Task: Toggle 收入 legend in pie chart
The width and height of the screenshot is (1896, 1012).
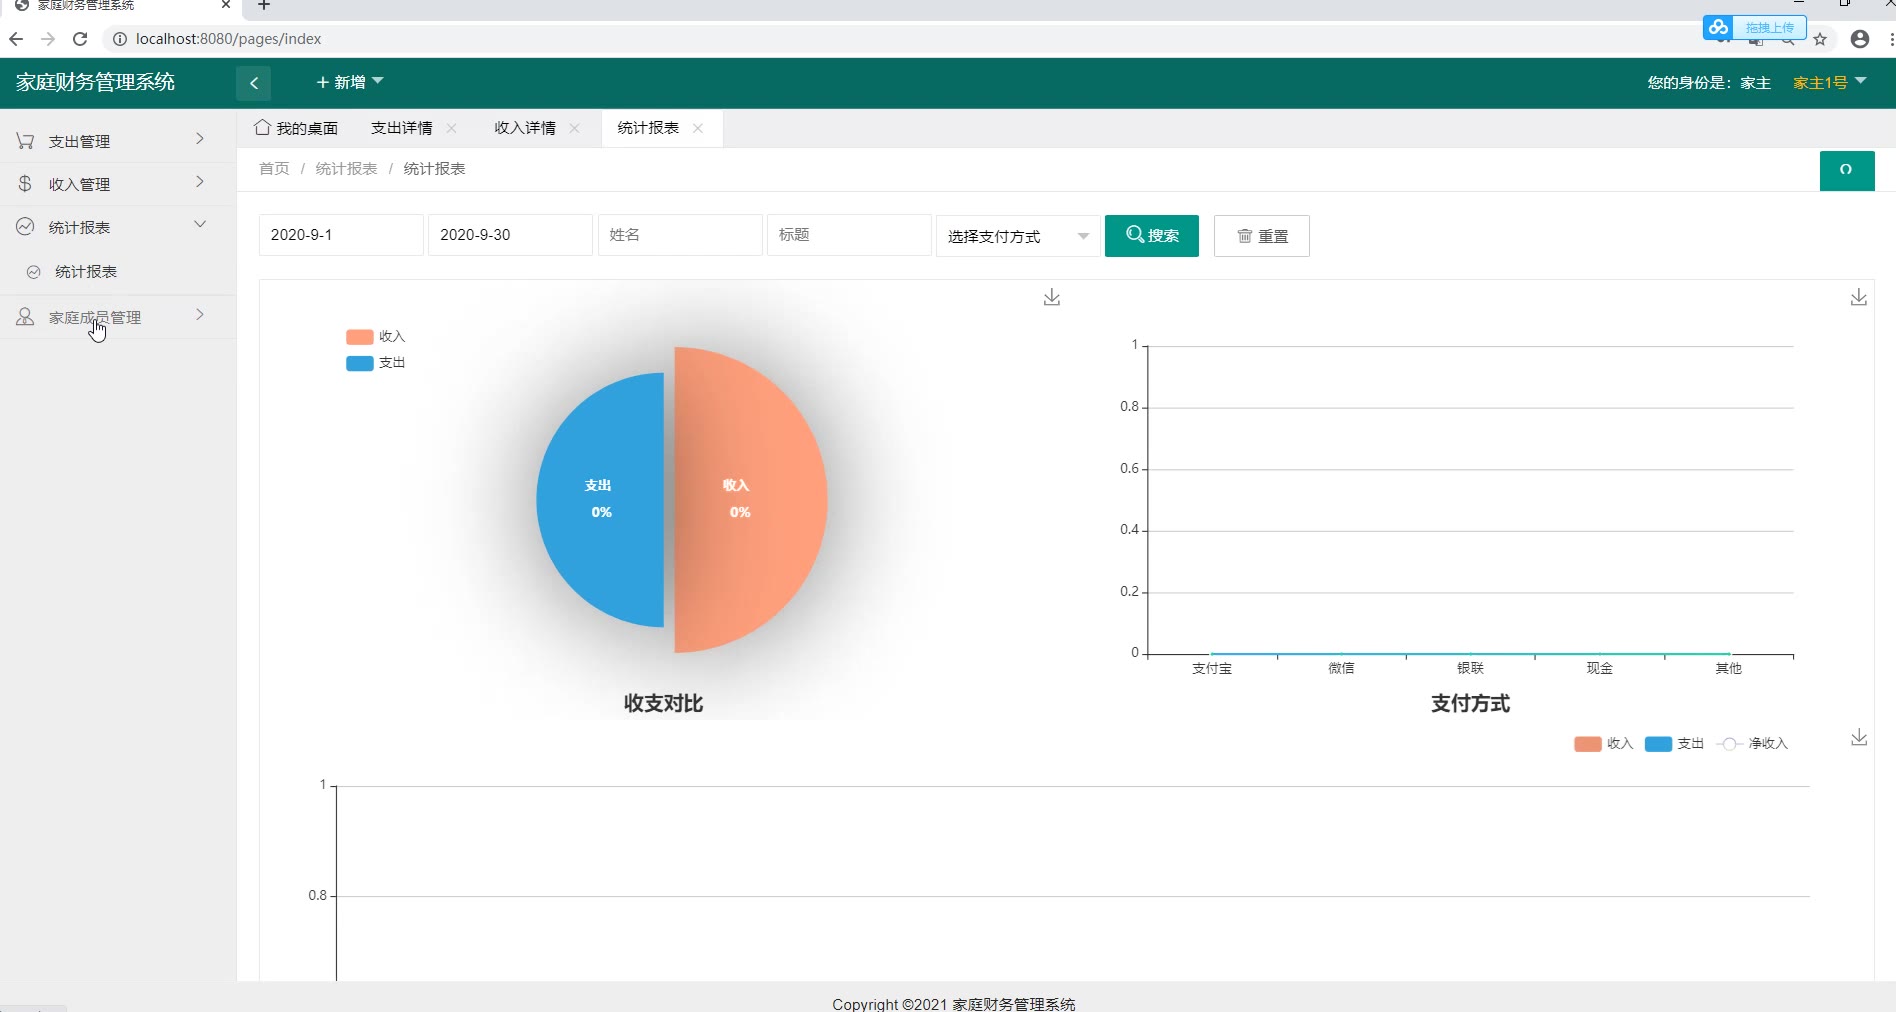Action: coord(376,337)
